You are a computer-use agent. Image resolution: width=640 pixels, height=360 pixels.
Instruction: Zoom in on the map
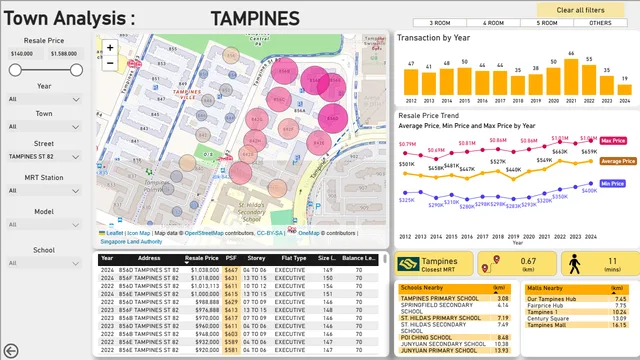[x=110, y=48]
